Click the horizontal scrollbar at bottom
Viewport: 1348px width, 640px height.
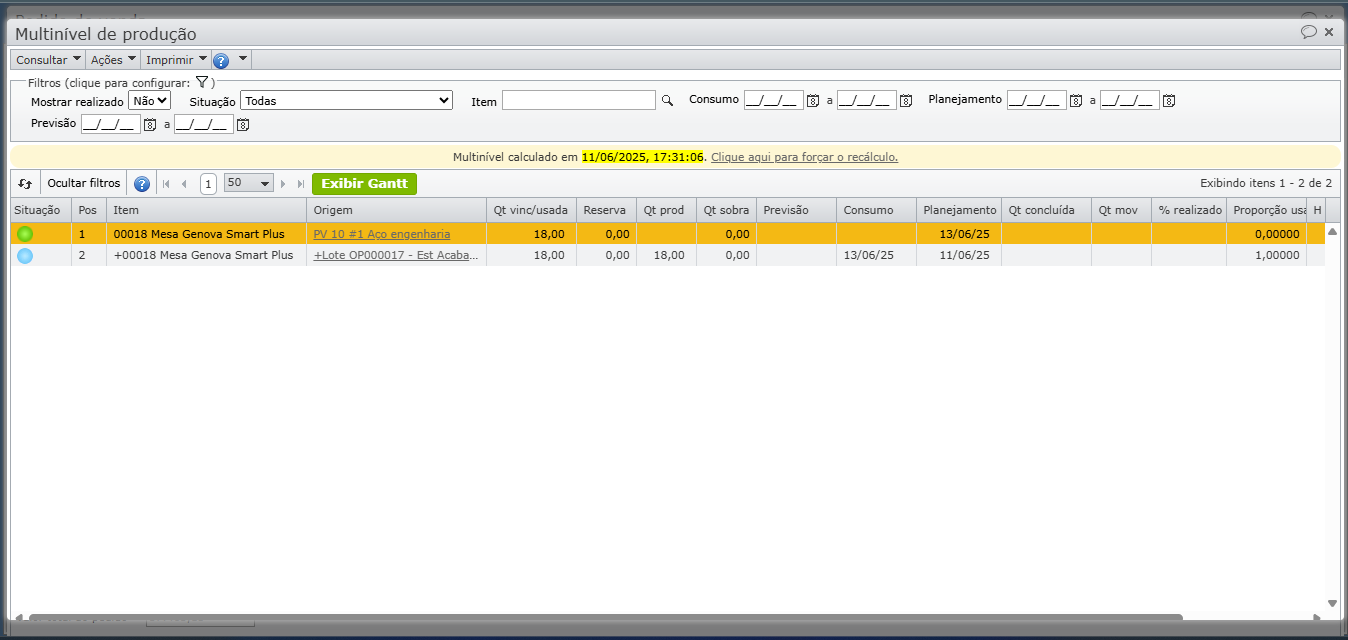coord(605,617)
